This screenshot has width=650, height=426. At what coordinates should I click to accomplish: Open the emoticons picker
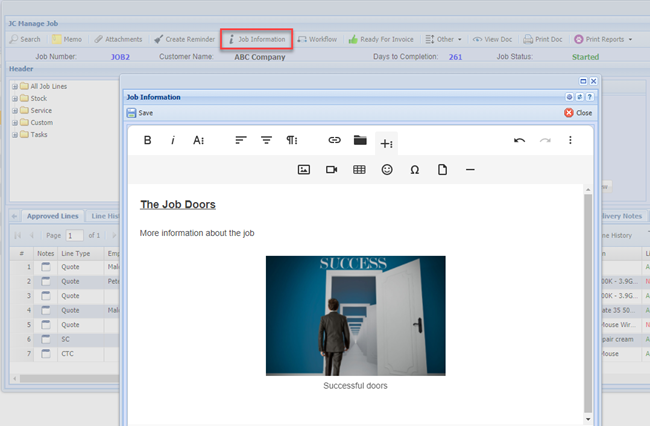[x=387, y=170]
